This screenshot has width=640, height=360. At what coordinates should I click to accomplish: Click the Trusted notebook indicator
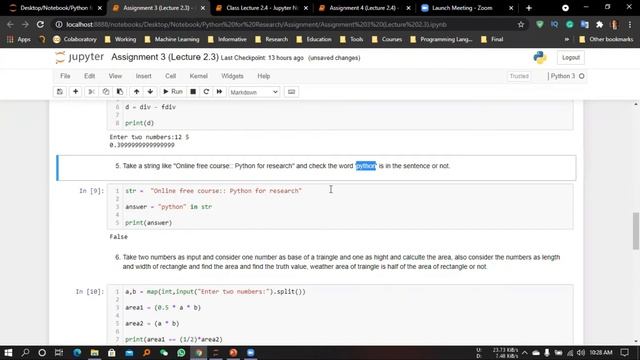point(519,76)
